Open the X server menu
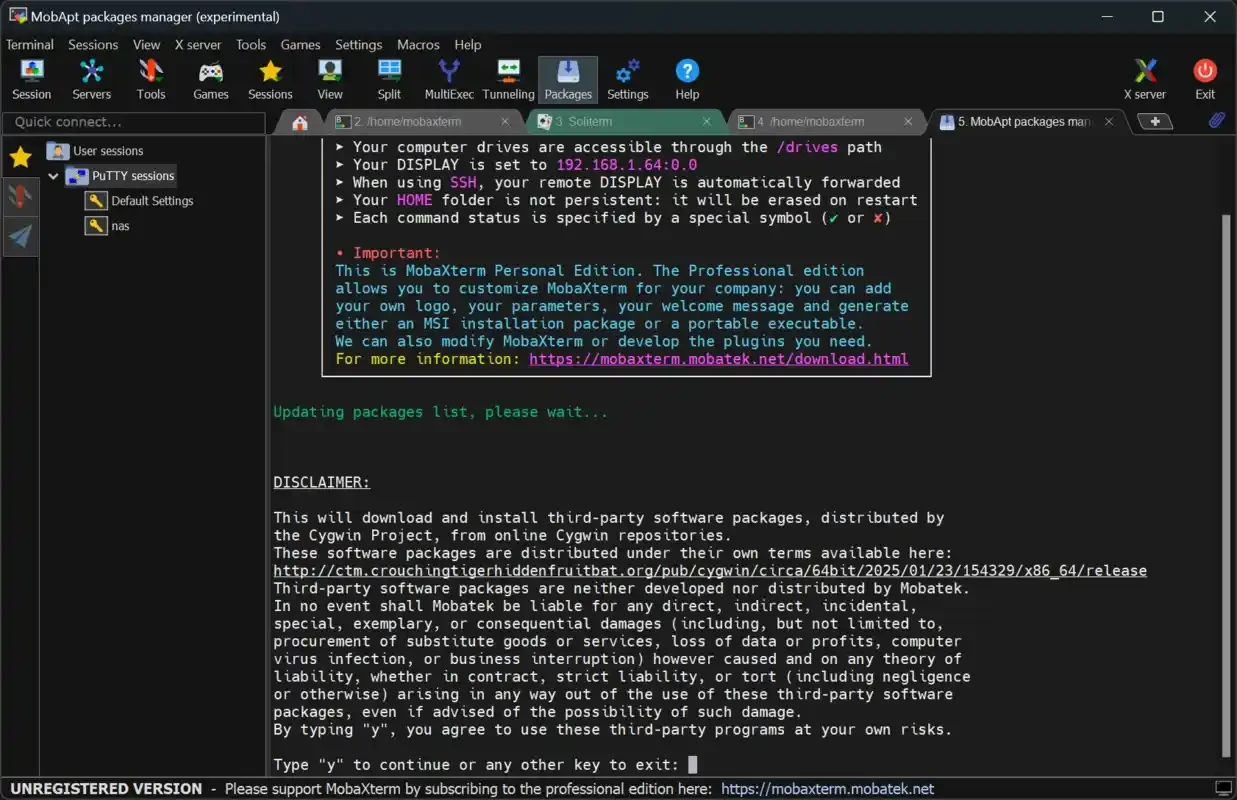Viewport: 1237px width, 800px height. click(x=198, y=44)
